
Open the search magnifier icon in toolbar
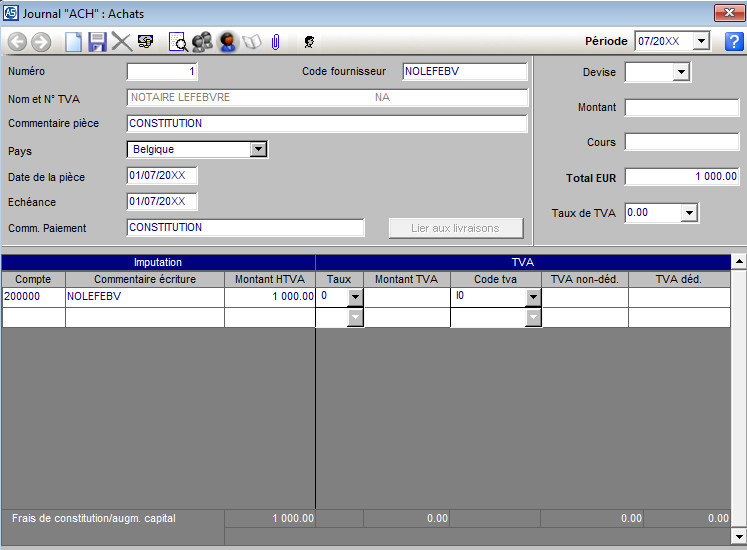click(178, 42)
